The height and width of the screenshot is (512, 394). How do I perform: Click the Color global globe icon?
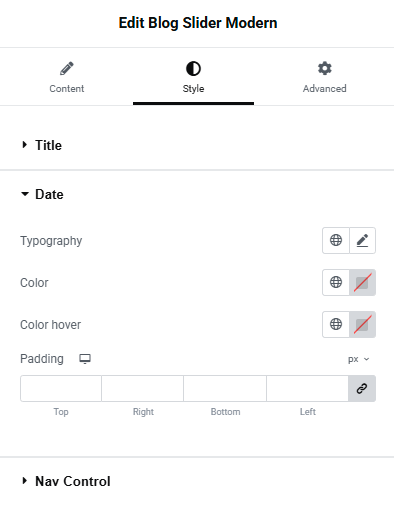336,282
